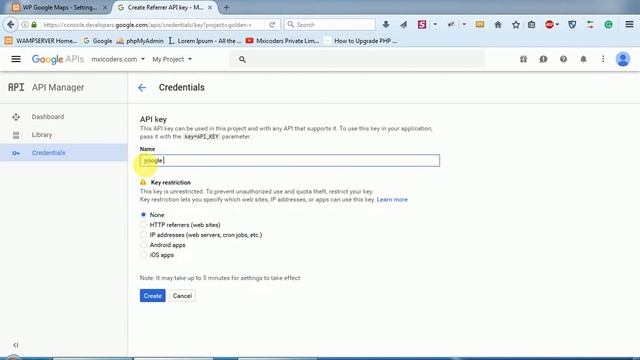Click browser back button
The image size is (640, 360).
coord(11,24)
